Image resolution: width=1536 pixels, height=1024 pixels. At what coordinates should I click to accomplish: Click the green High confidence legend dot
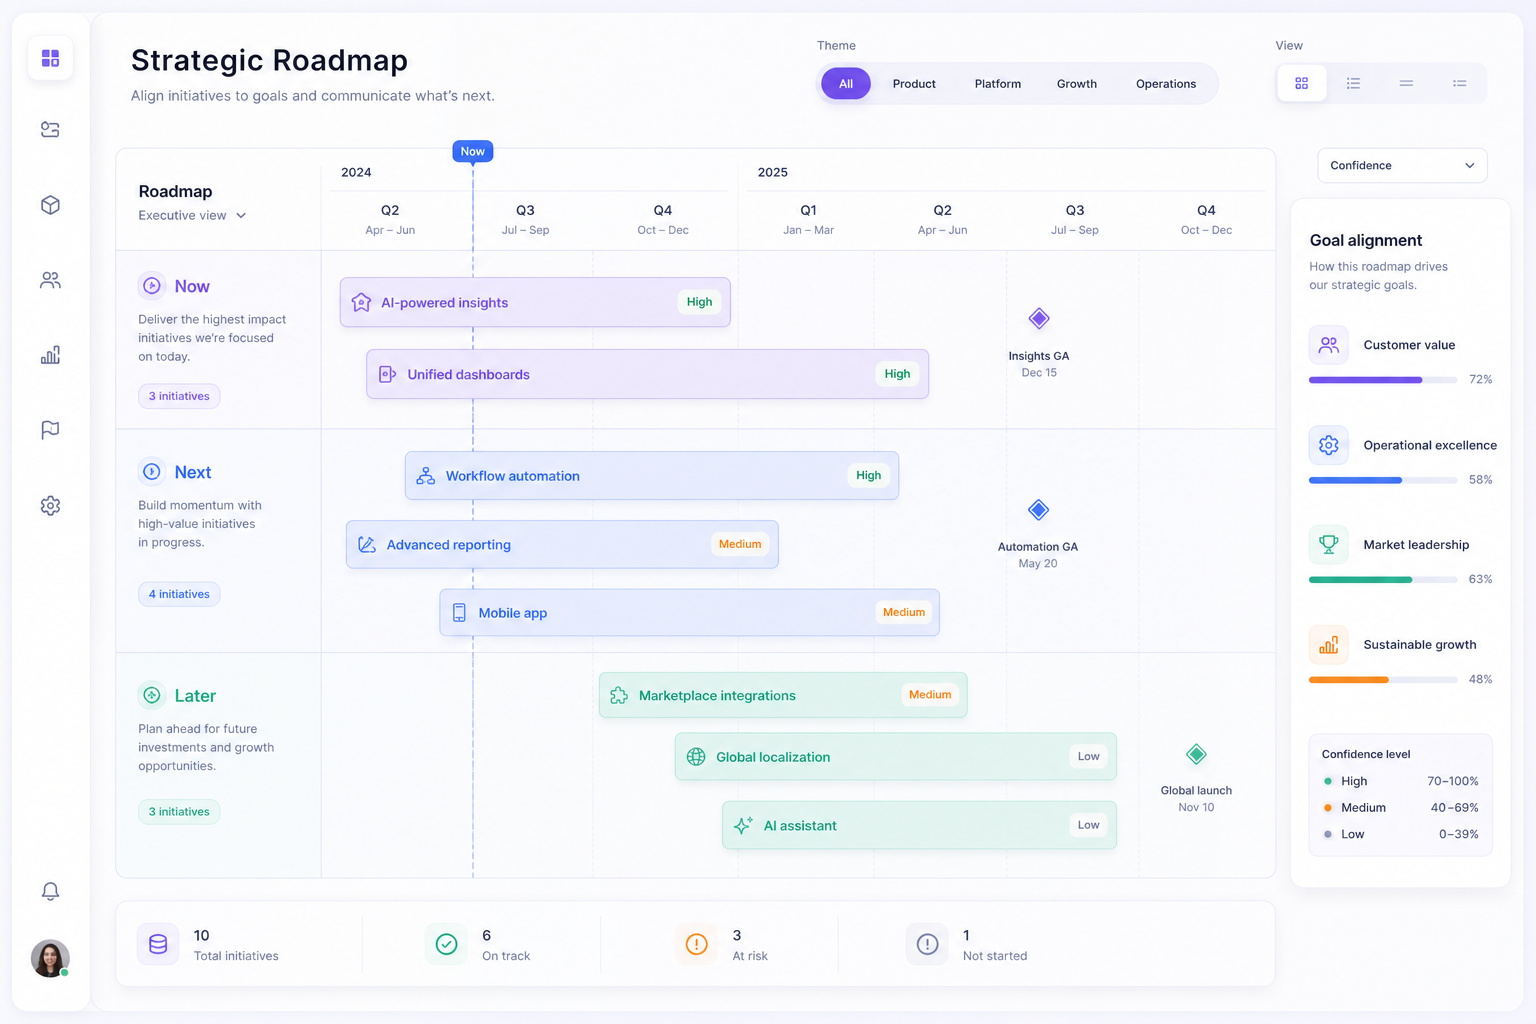(x=1328, y=781)
